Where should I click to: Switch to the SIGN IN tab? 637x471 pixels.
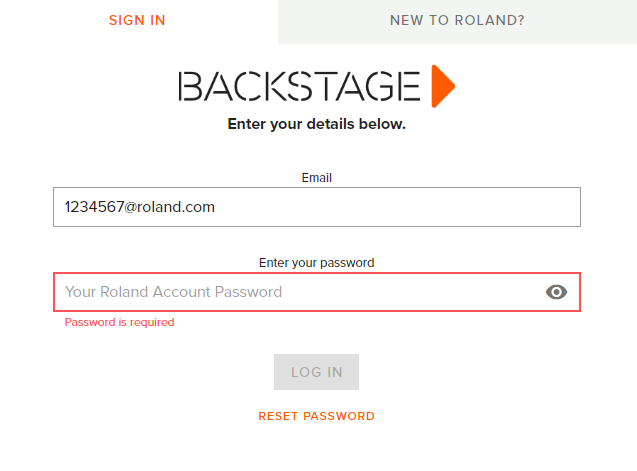[x=137, y=20]
